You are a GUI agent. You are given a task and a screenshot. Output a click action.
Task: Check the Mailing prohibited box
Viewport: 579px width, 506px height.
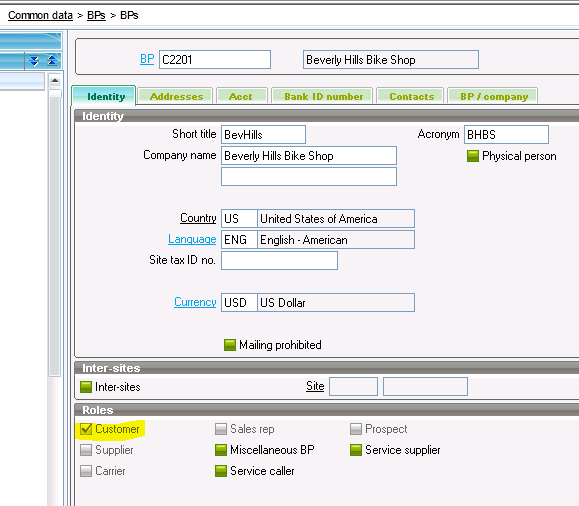[x=230, y=345]
